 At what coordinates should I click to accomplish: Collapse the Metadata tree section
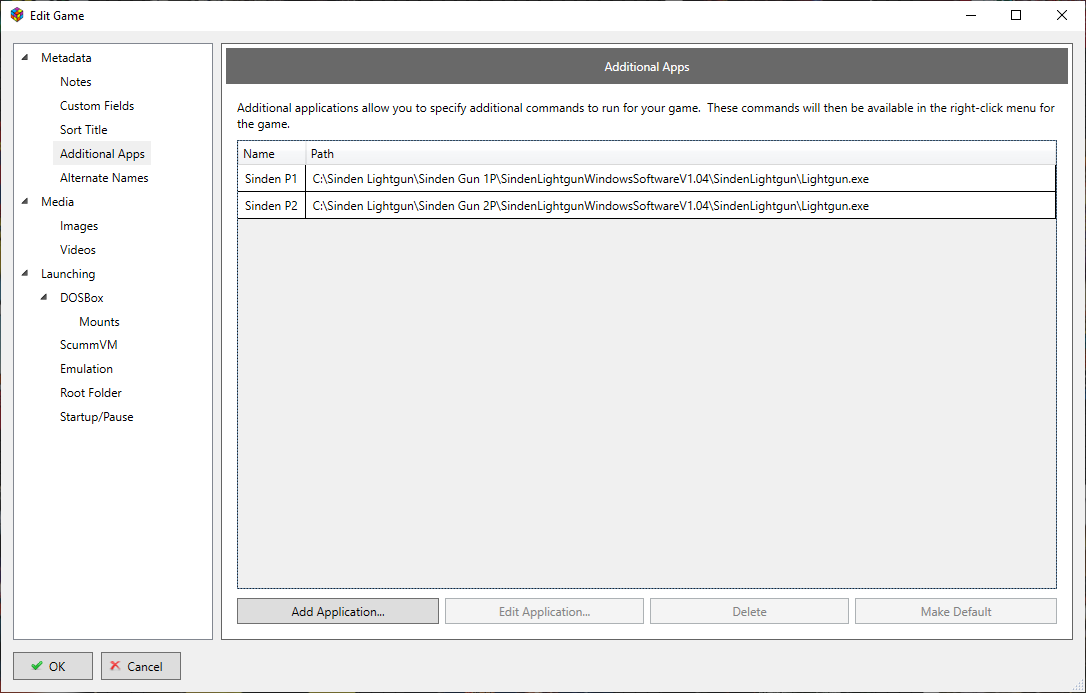25,57
